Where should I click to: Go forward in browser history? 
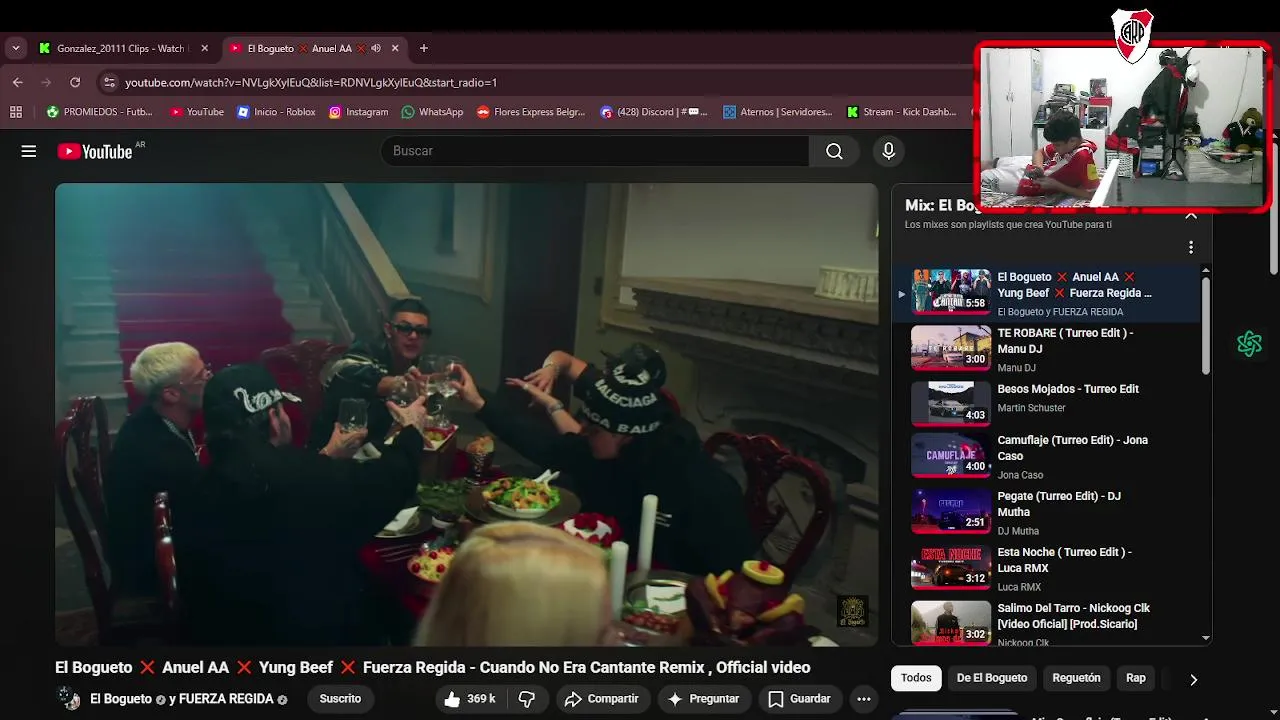tap(46, 82)
